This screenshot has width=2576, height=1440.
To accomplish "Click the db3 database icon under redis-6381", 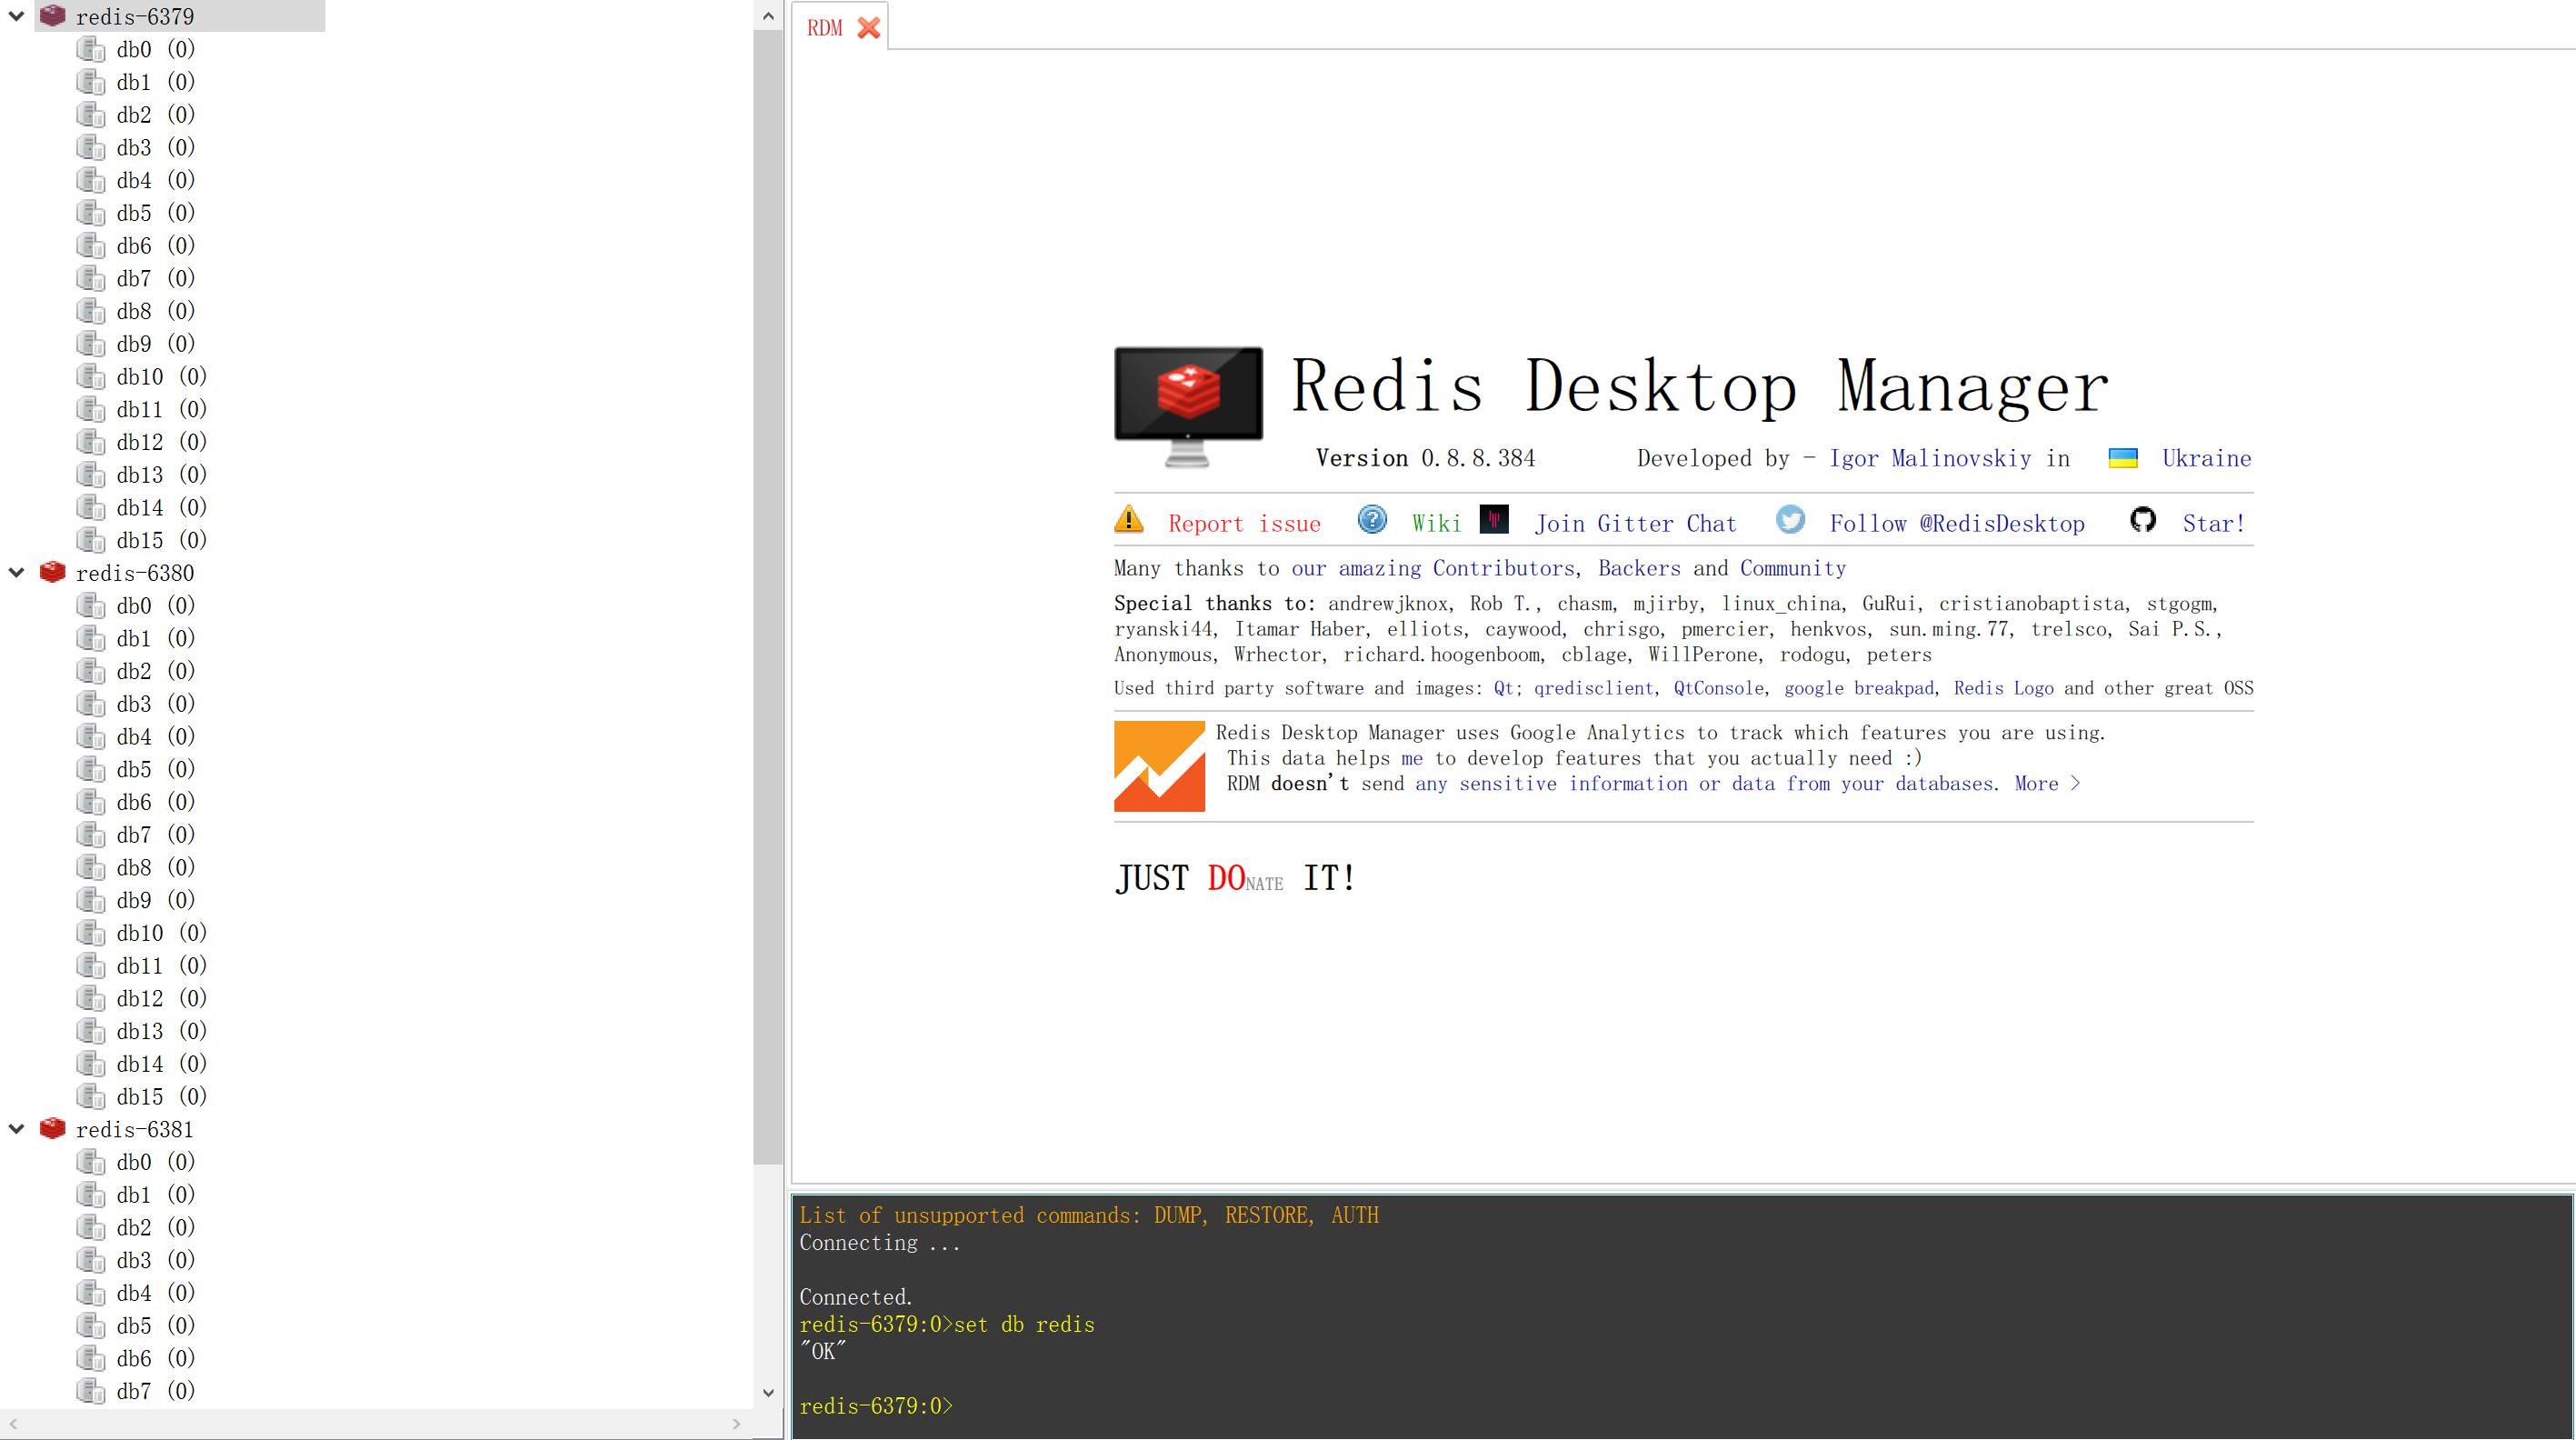I will pos(91,1259).
